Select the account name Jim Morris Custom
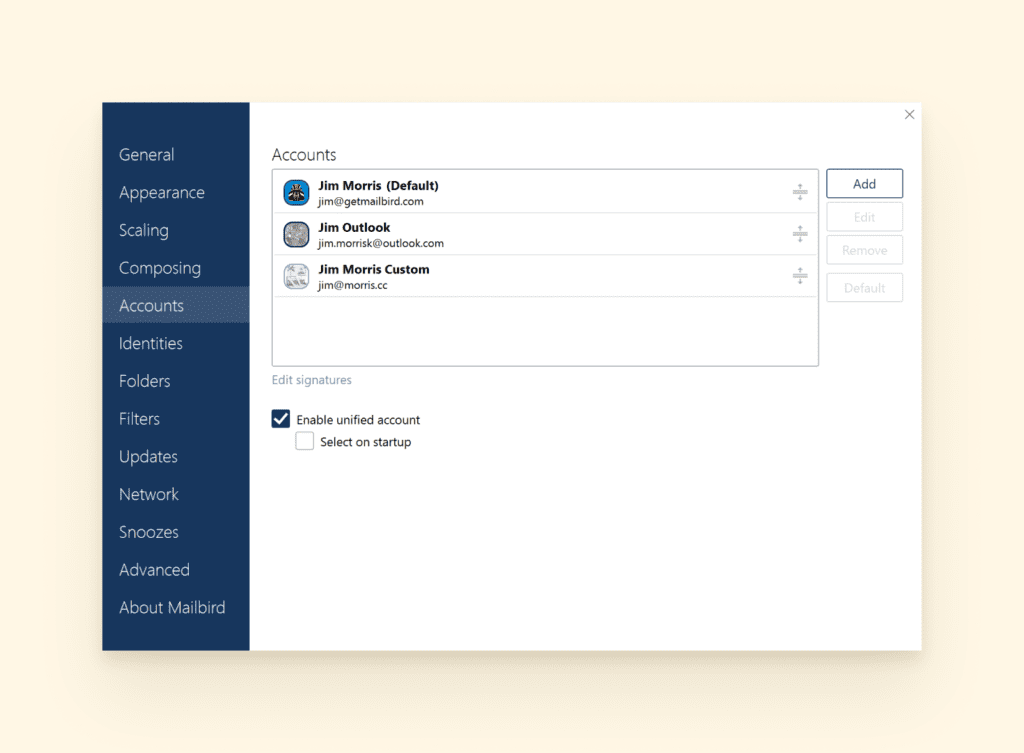1024x753 pixels. (x=374, y=269)
